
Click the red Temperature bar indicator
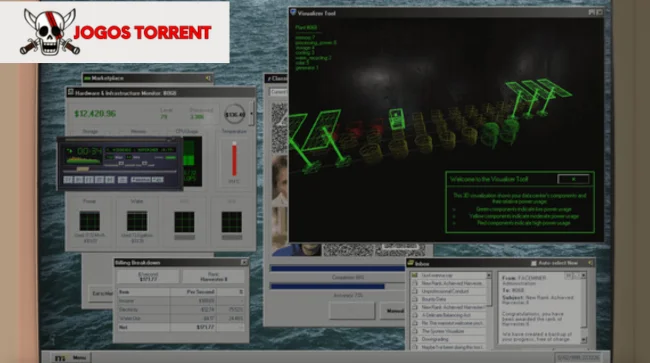point(234,159)
